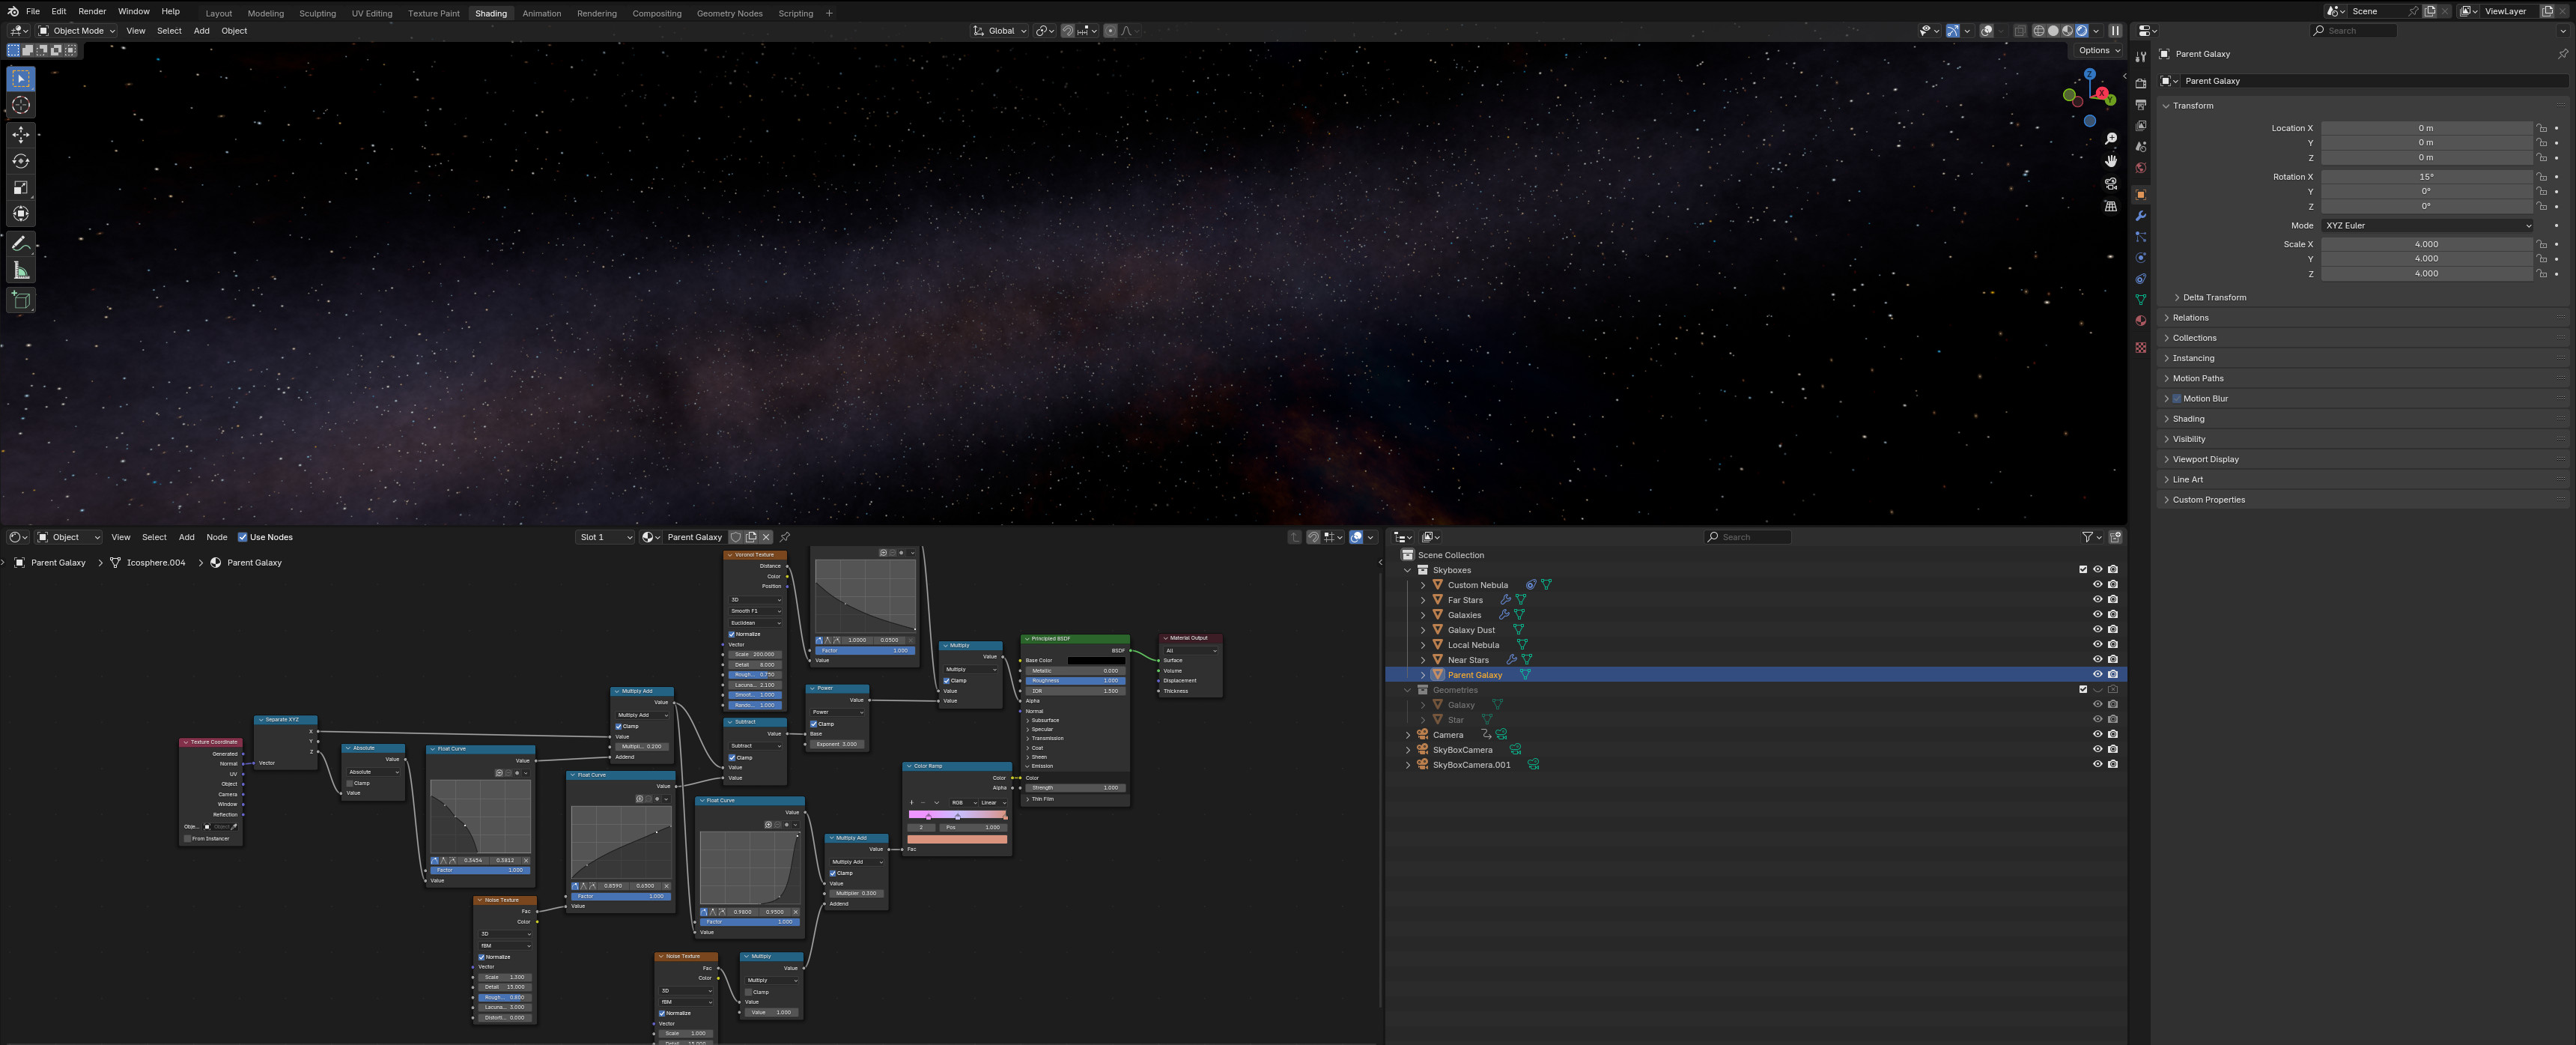Viewport: 2576px width, 1045px height.
Task: Open the Texture checkerboard properties tab
Action: [2140, 347]
